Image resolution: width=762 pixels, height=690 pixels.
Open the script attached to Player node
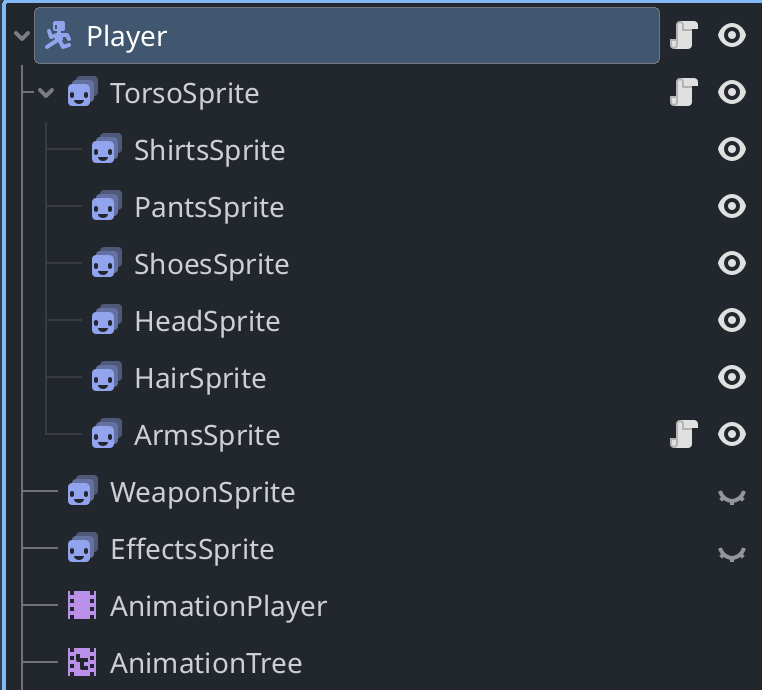pyautogui.click(x=683, y=36)
